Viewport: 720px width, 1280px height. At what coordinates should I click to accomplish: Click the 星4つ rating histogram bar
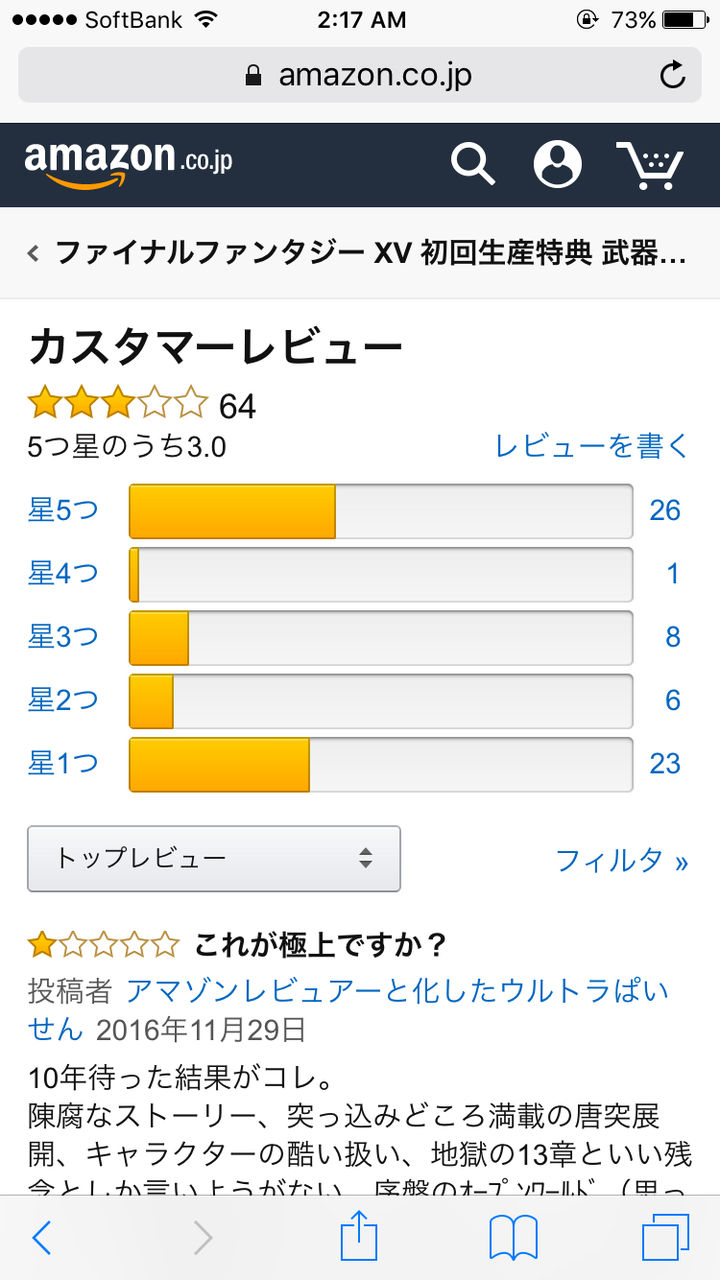pyautogui.click(x=381, y=574)
